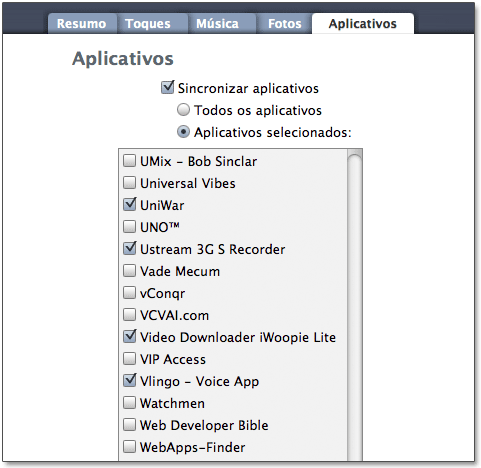Click the UniWar label in list
The width and height of the screenshot is (481, 468).
(x=162, y=205)
